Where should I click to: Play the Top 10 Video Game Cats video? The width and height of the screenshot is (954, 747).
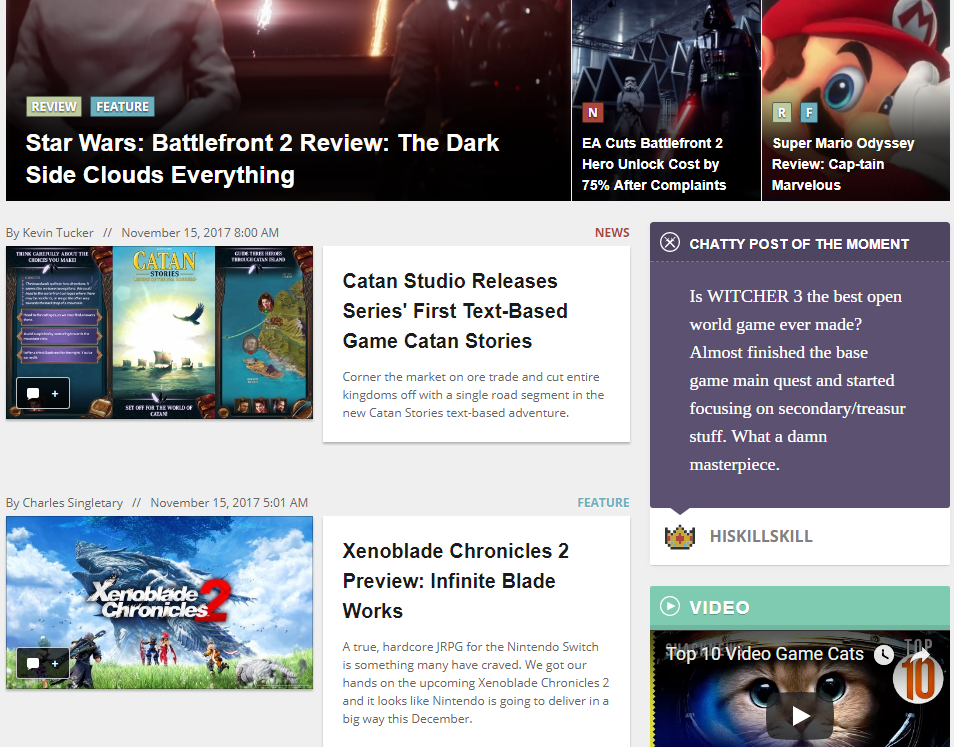(799, 716)
